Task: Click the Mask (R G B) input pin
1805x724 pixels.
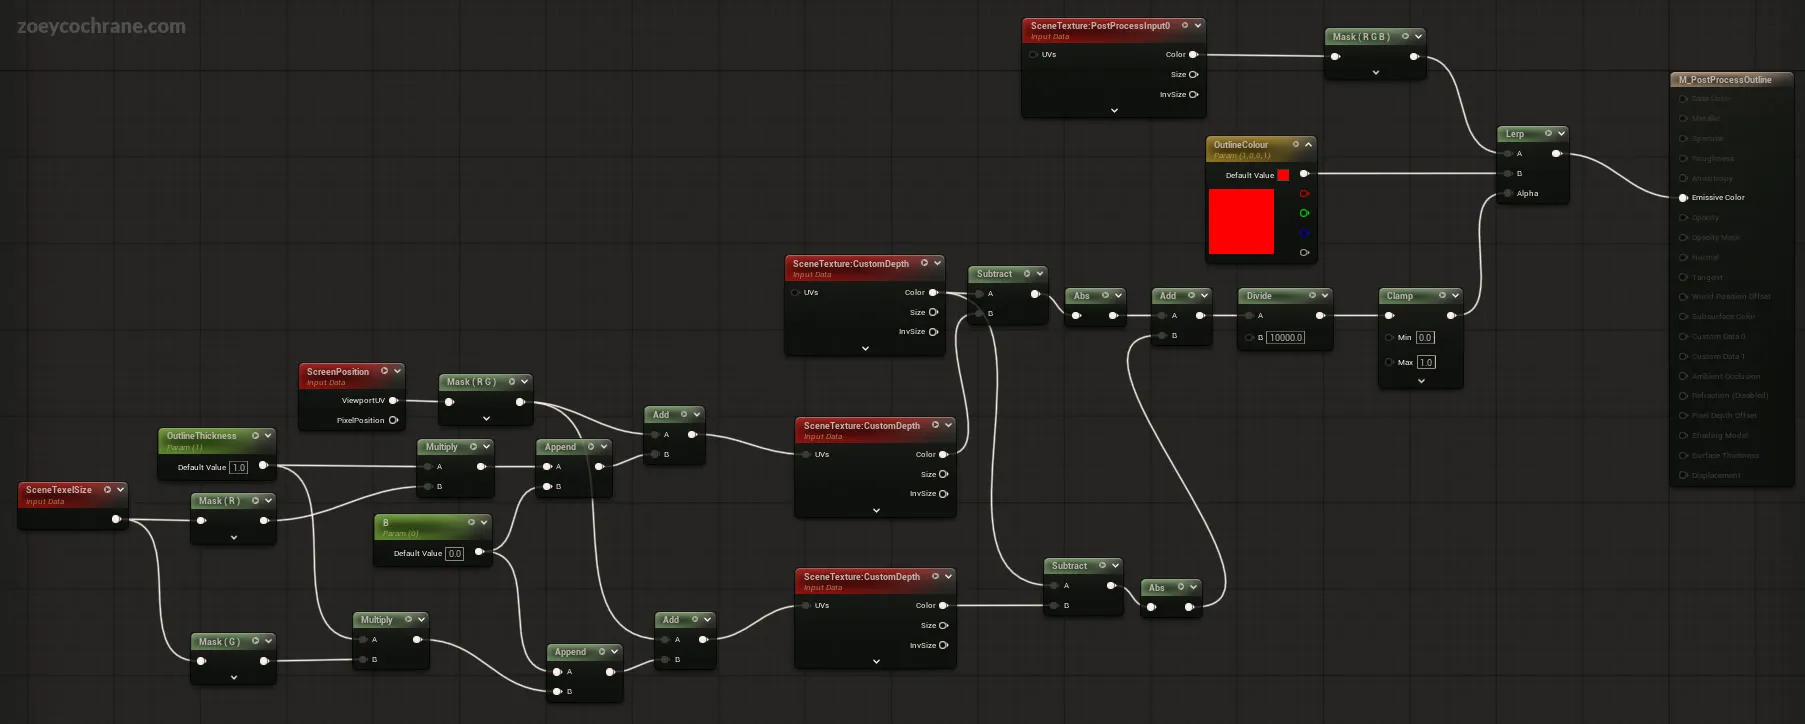Action: [x=1335, y=57]
